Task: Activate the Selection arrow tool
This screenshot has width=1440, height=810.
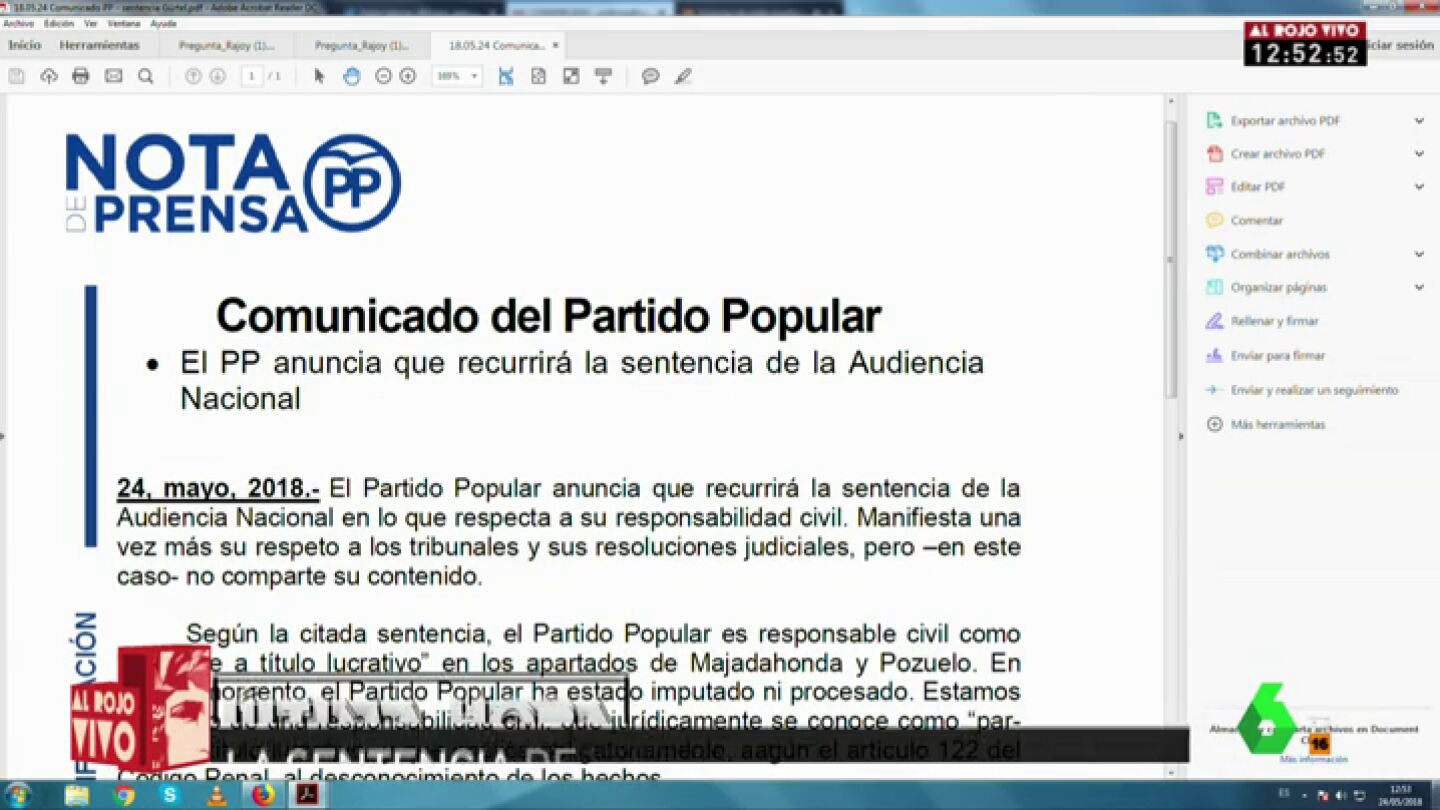Action: tap(320, 76)
